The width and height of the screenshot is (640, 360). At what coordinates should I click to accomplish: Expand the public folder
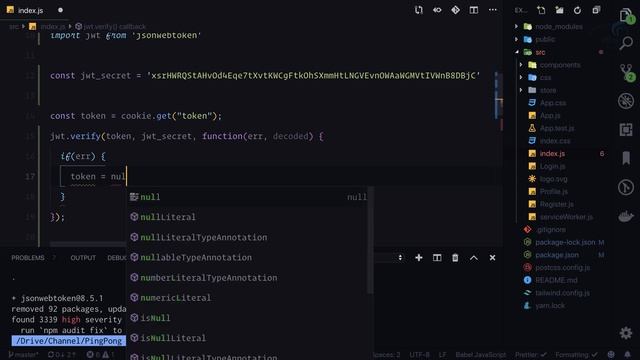click(517, 40)
